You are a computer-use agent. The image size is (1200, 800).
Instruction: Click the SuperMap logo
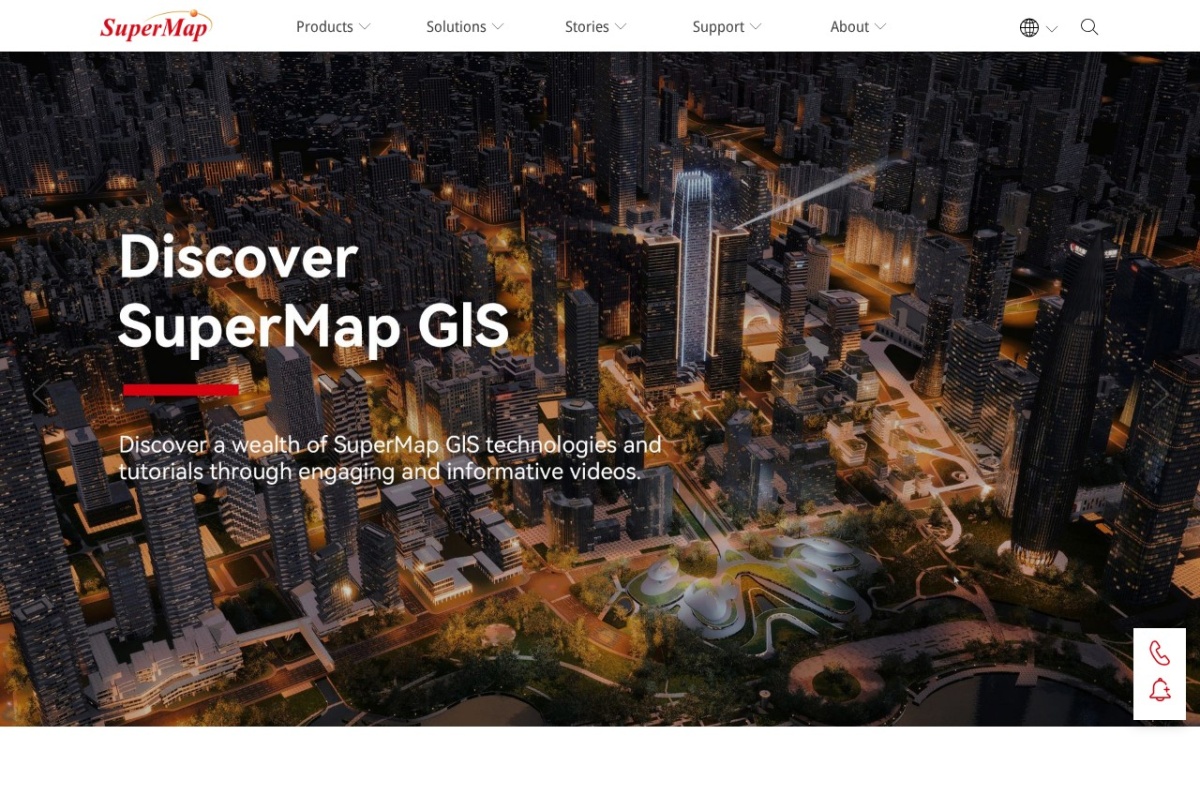coord(156,27)
